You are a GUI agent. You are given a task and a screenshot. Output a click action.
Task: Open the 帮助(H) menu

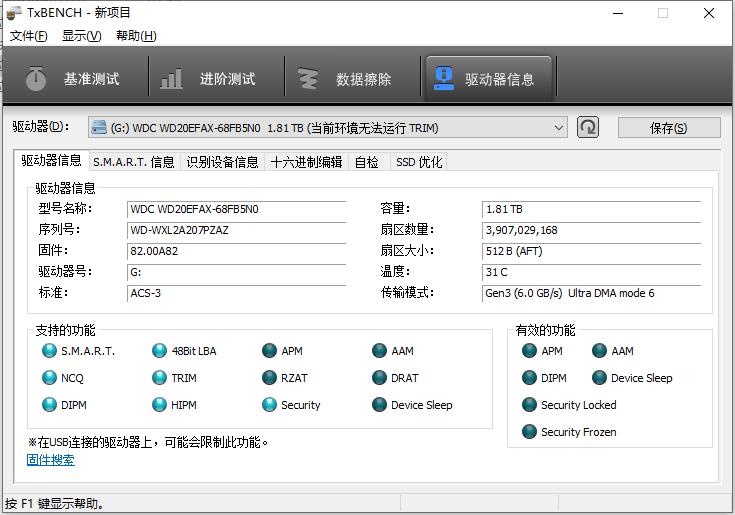pyautogui.click(x=136, y=36)
